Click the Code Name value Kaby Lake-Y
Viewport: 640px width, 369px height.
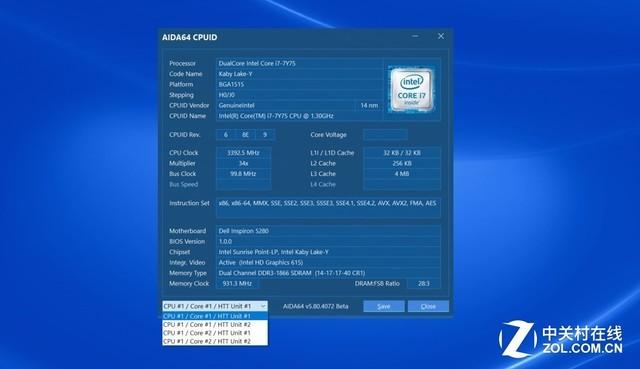point(299,74)
